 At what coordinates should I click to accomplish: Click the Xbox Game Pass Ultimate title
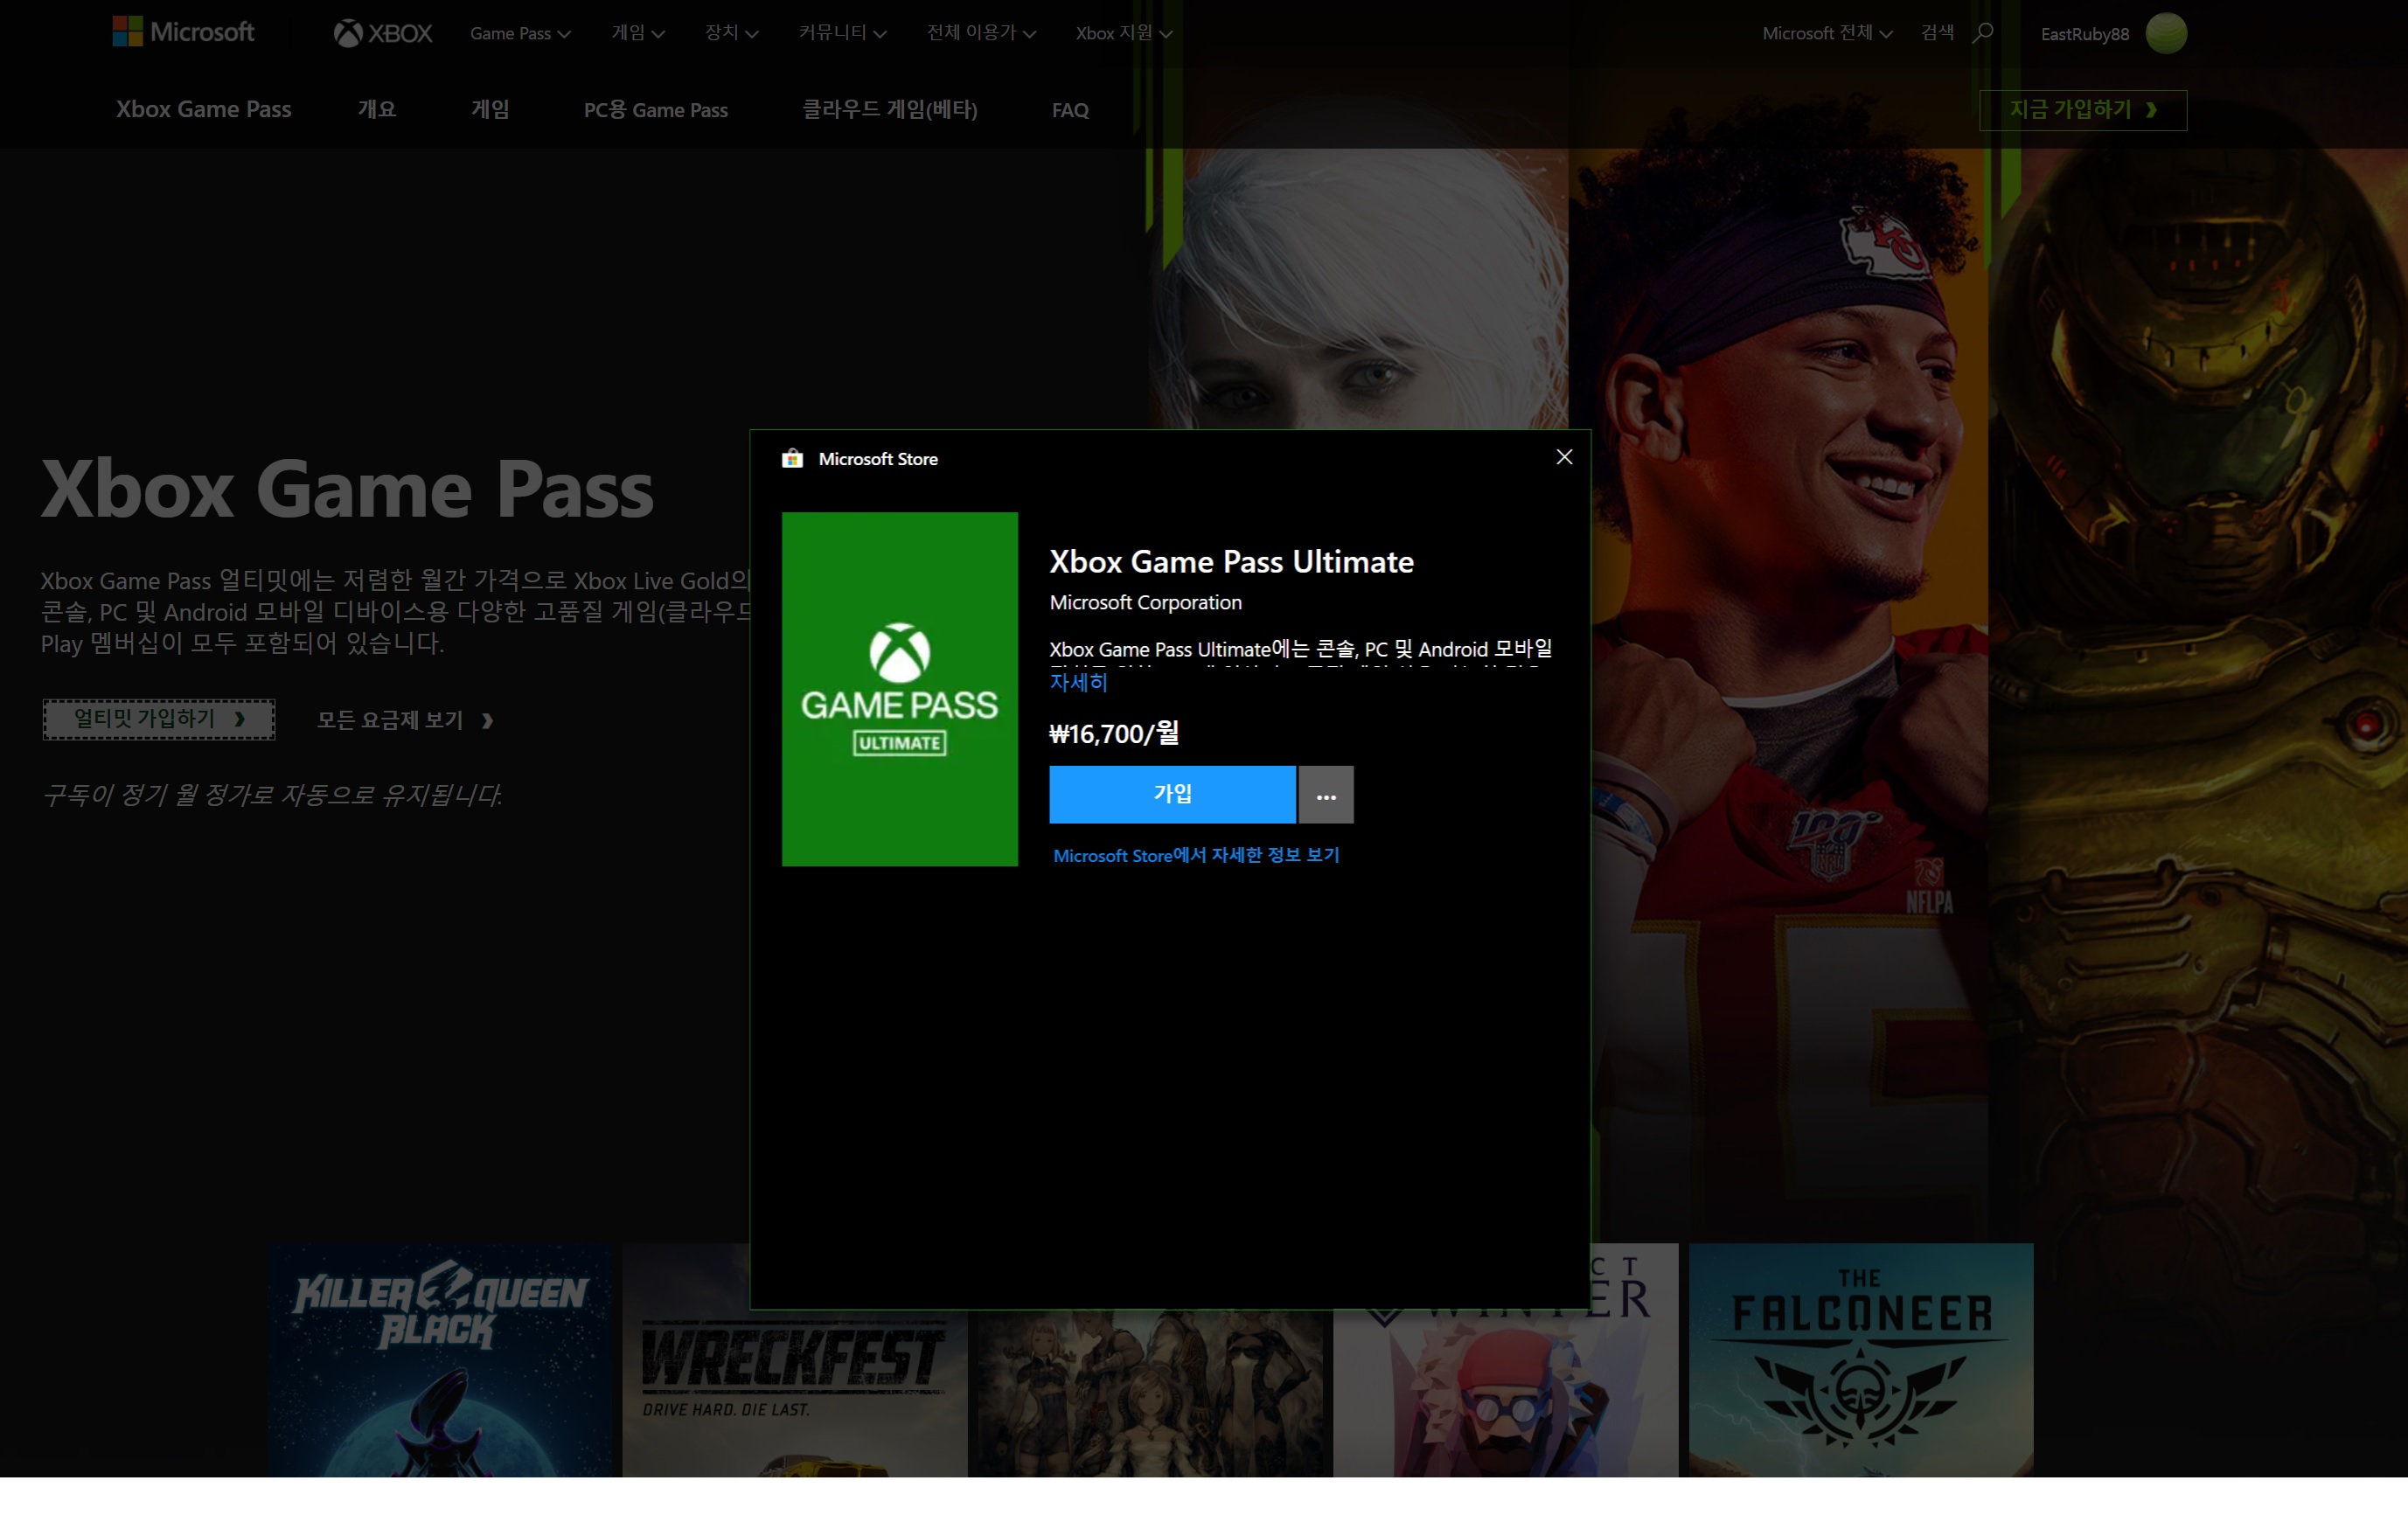1231,561
